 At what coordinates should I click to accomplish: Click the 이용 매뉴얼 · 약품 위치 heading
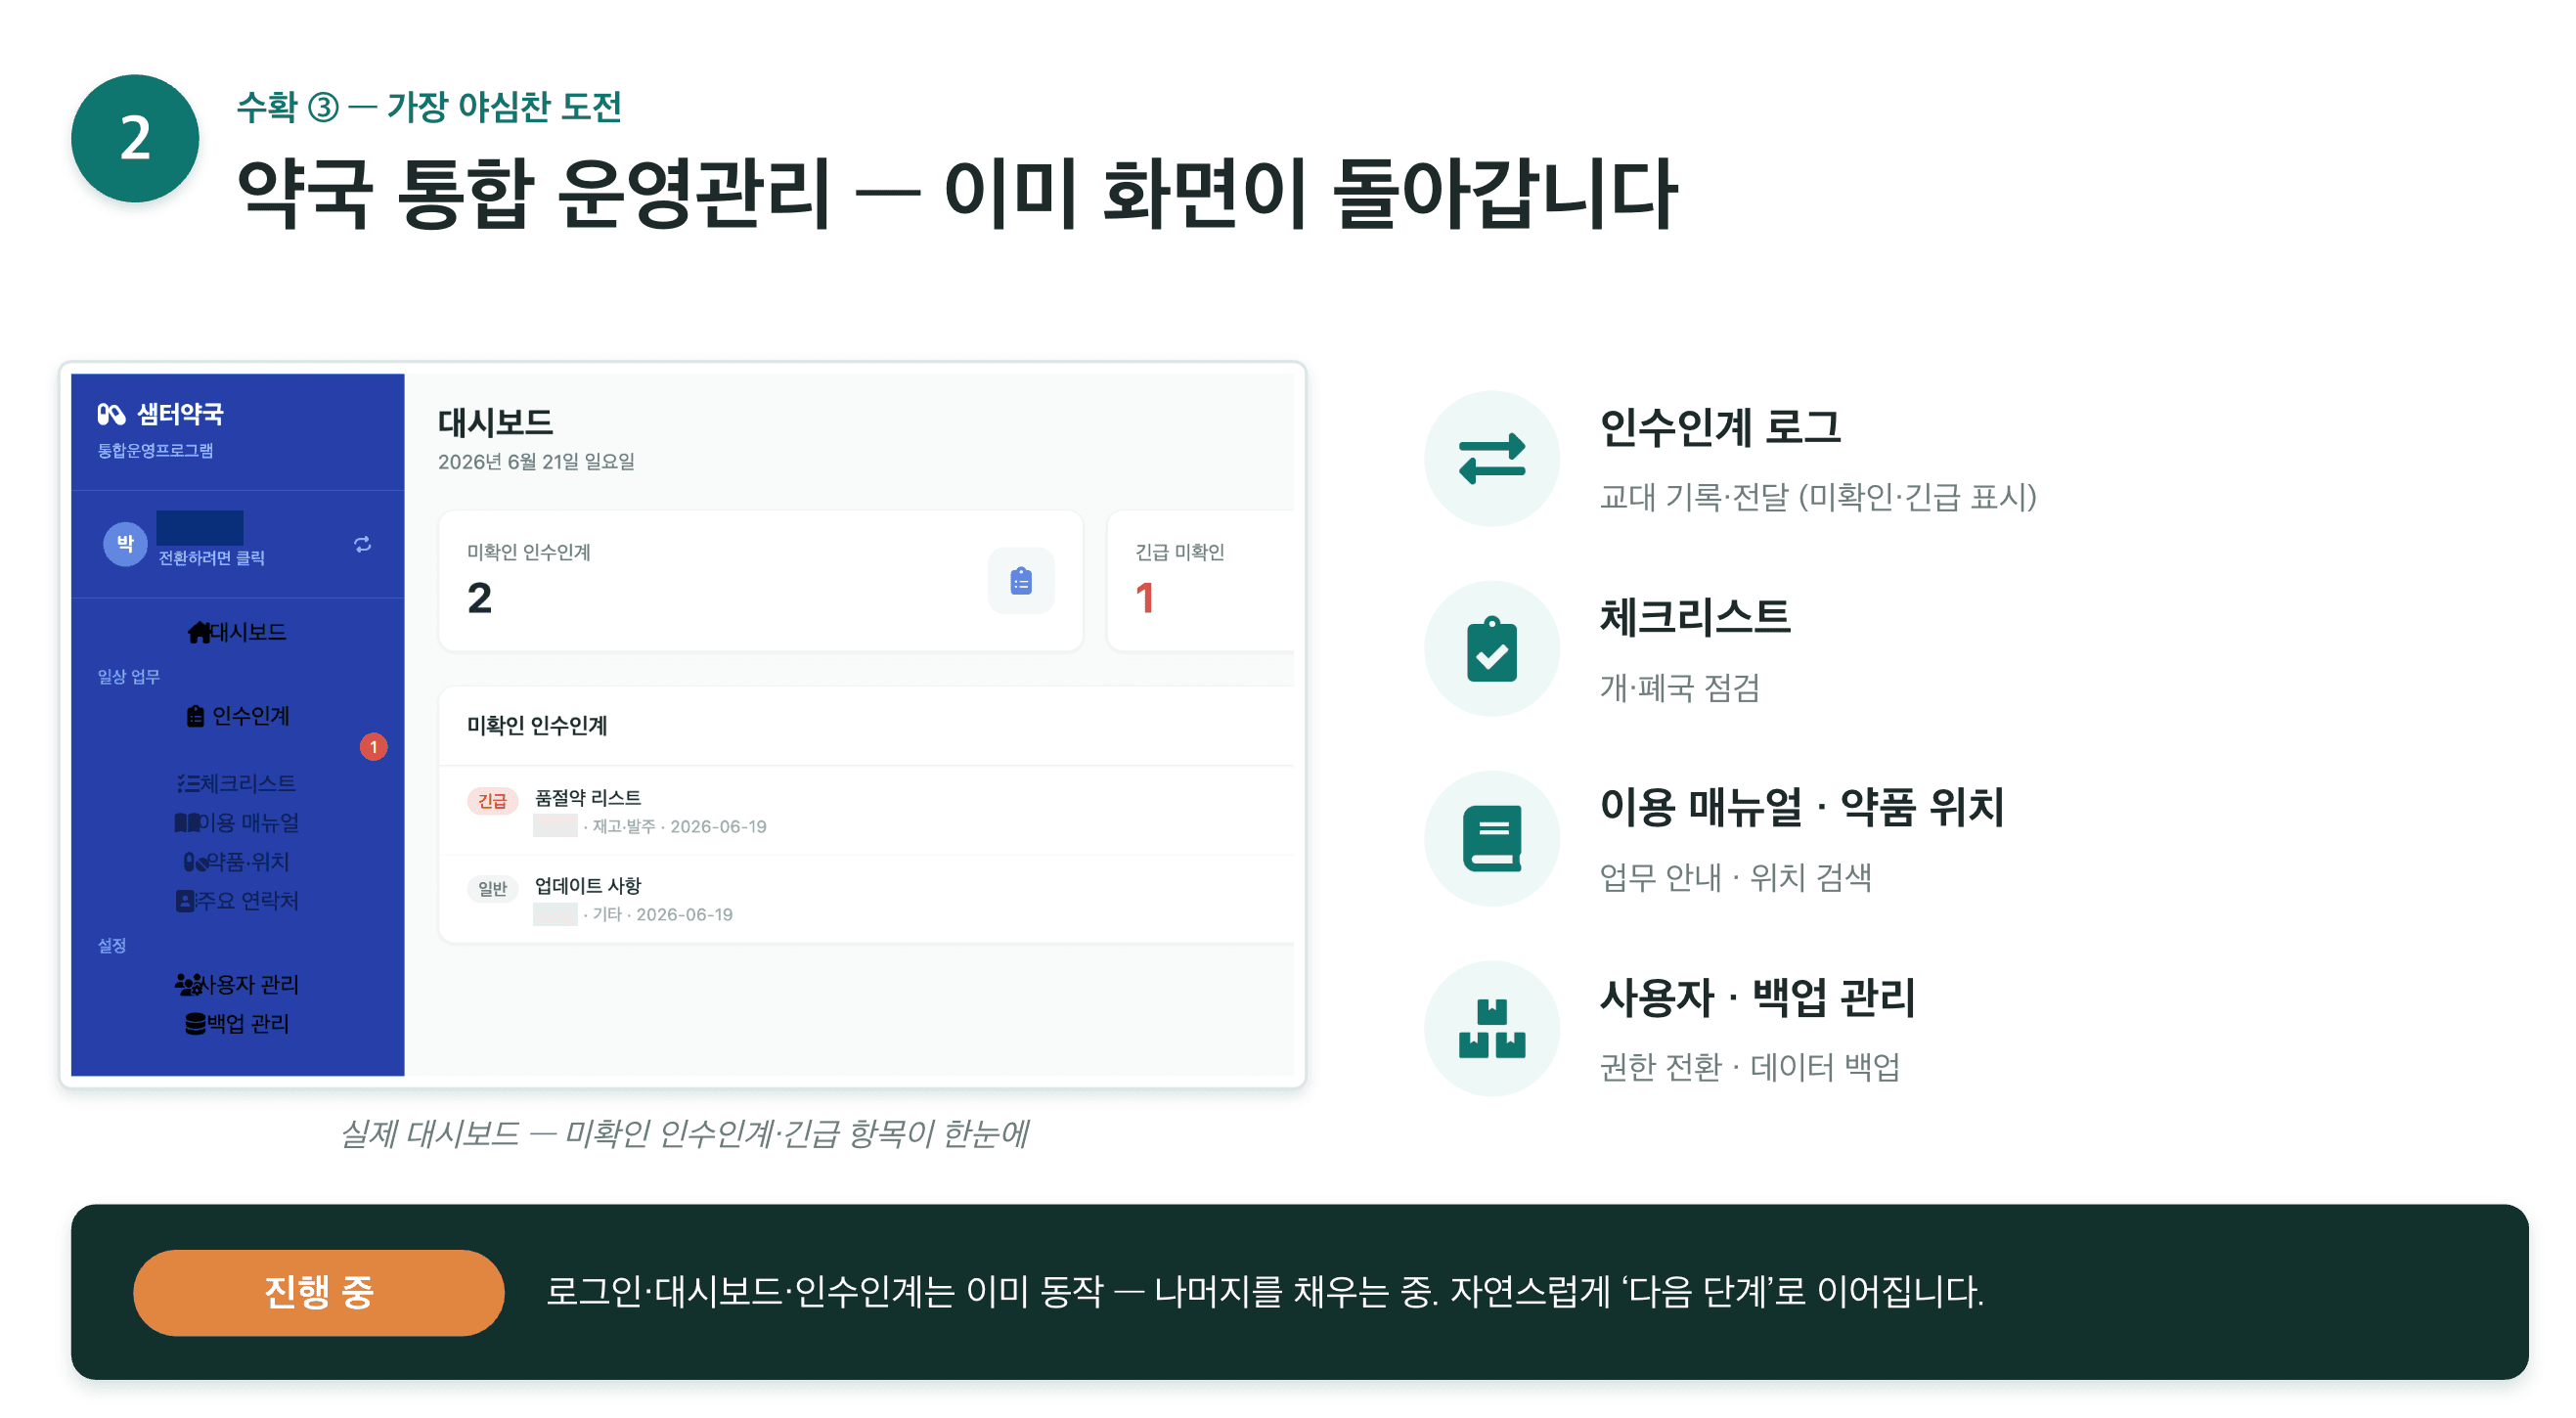(x=1802, y=807)
